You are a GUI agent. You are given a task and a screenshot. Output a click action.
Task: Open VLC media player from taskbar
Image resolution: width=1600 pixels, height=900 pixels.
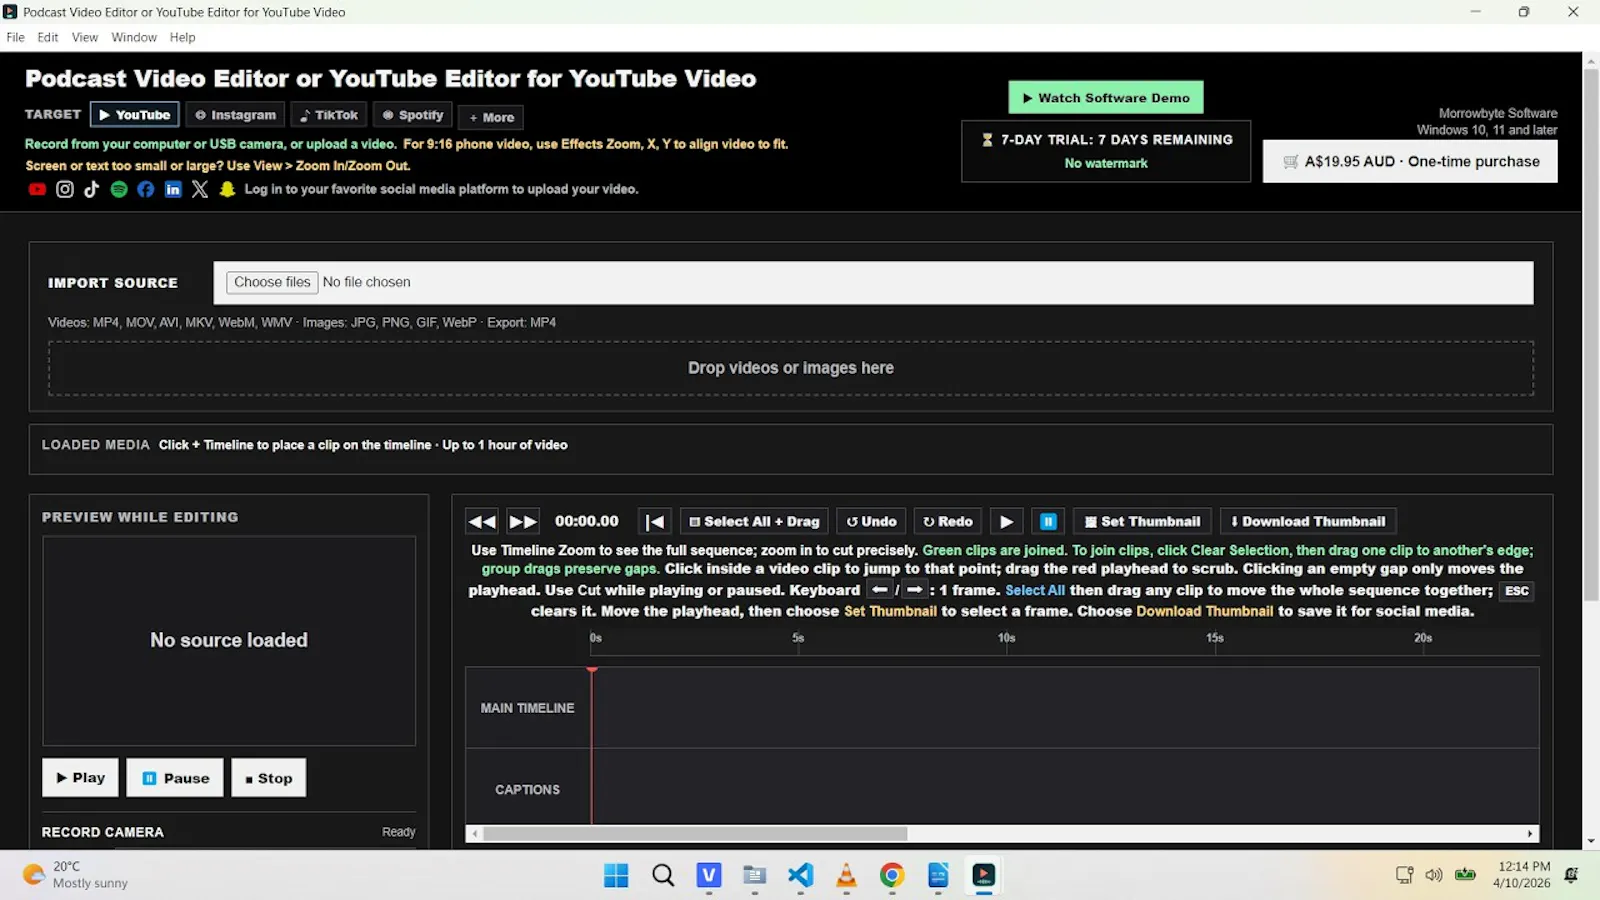point(846,876)
